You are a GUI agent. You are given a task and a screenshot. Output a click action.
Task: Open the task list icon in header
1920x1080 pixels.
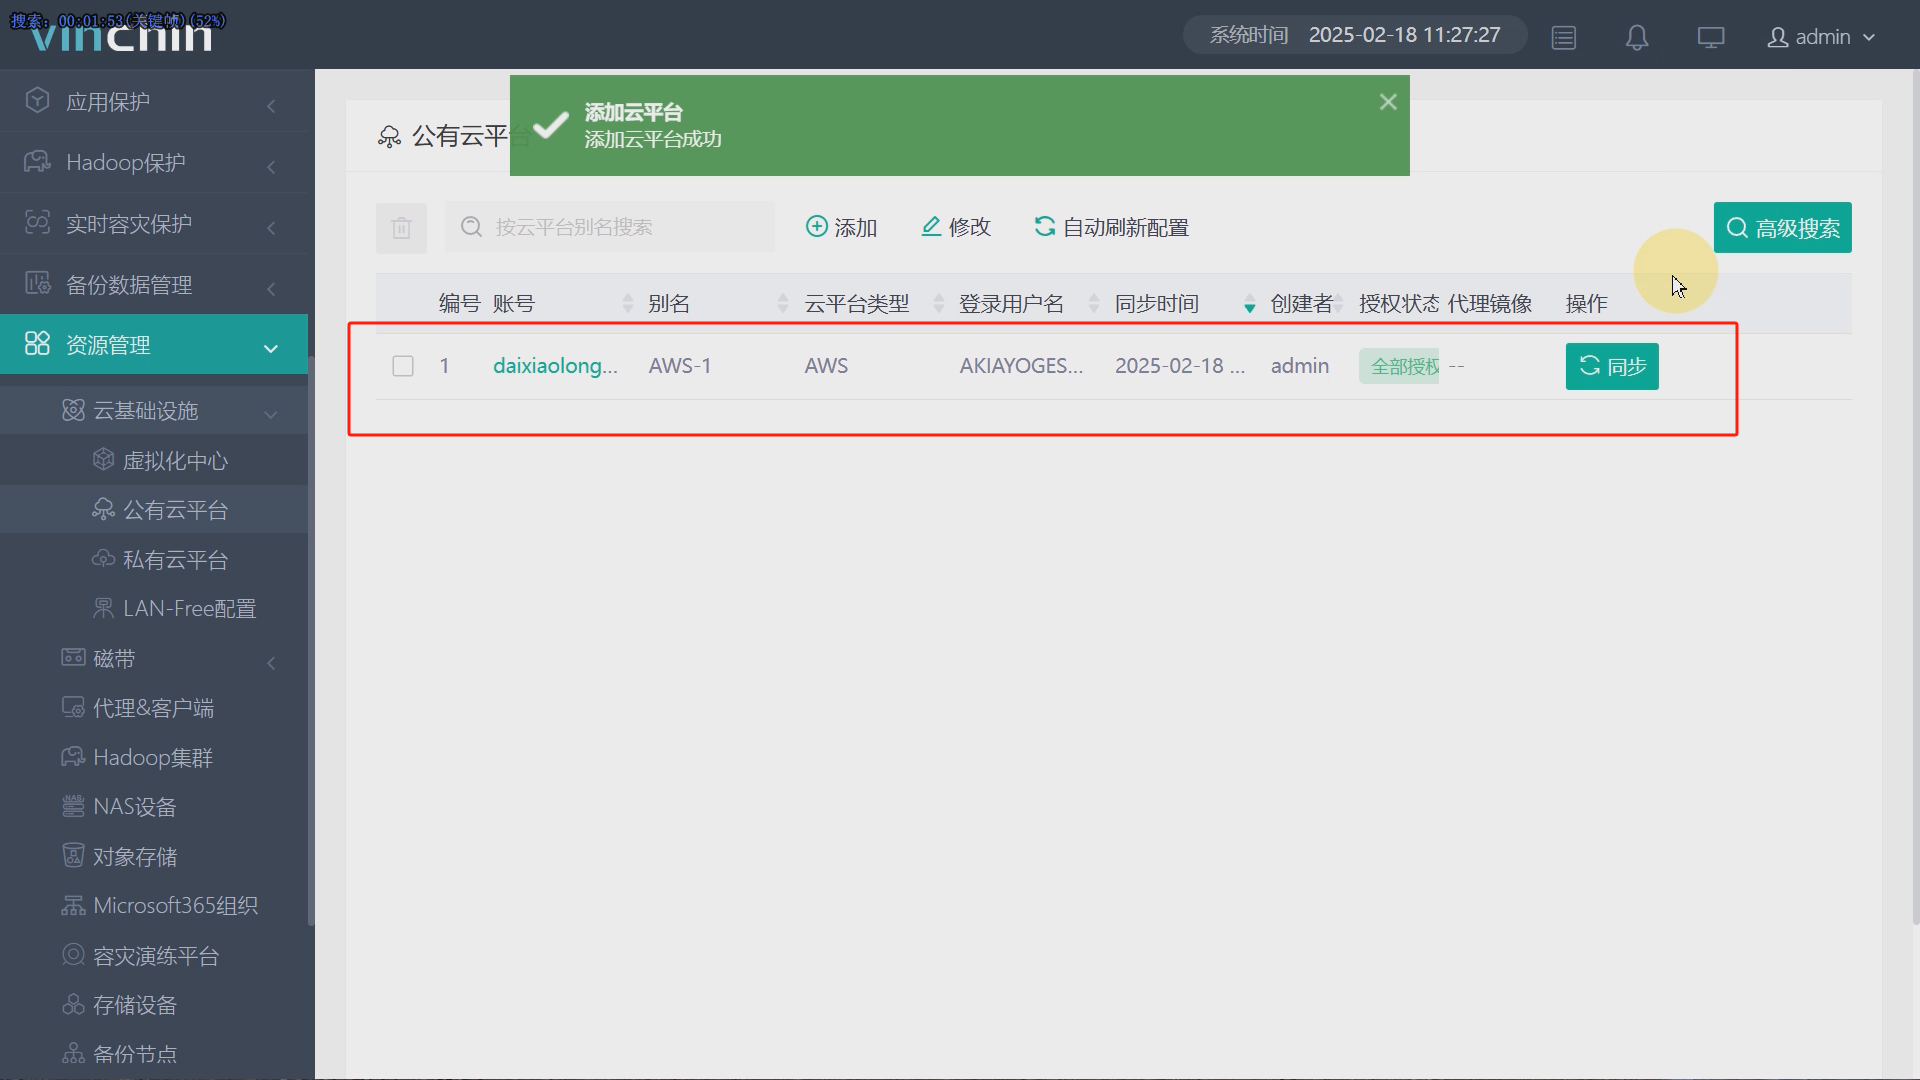click(x=1563, y=37)
